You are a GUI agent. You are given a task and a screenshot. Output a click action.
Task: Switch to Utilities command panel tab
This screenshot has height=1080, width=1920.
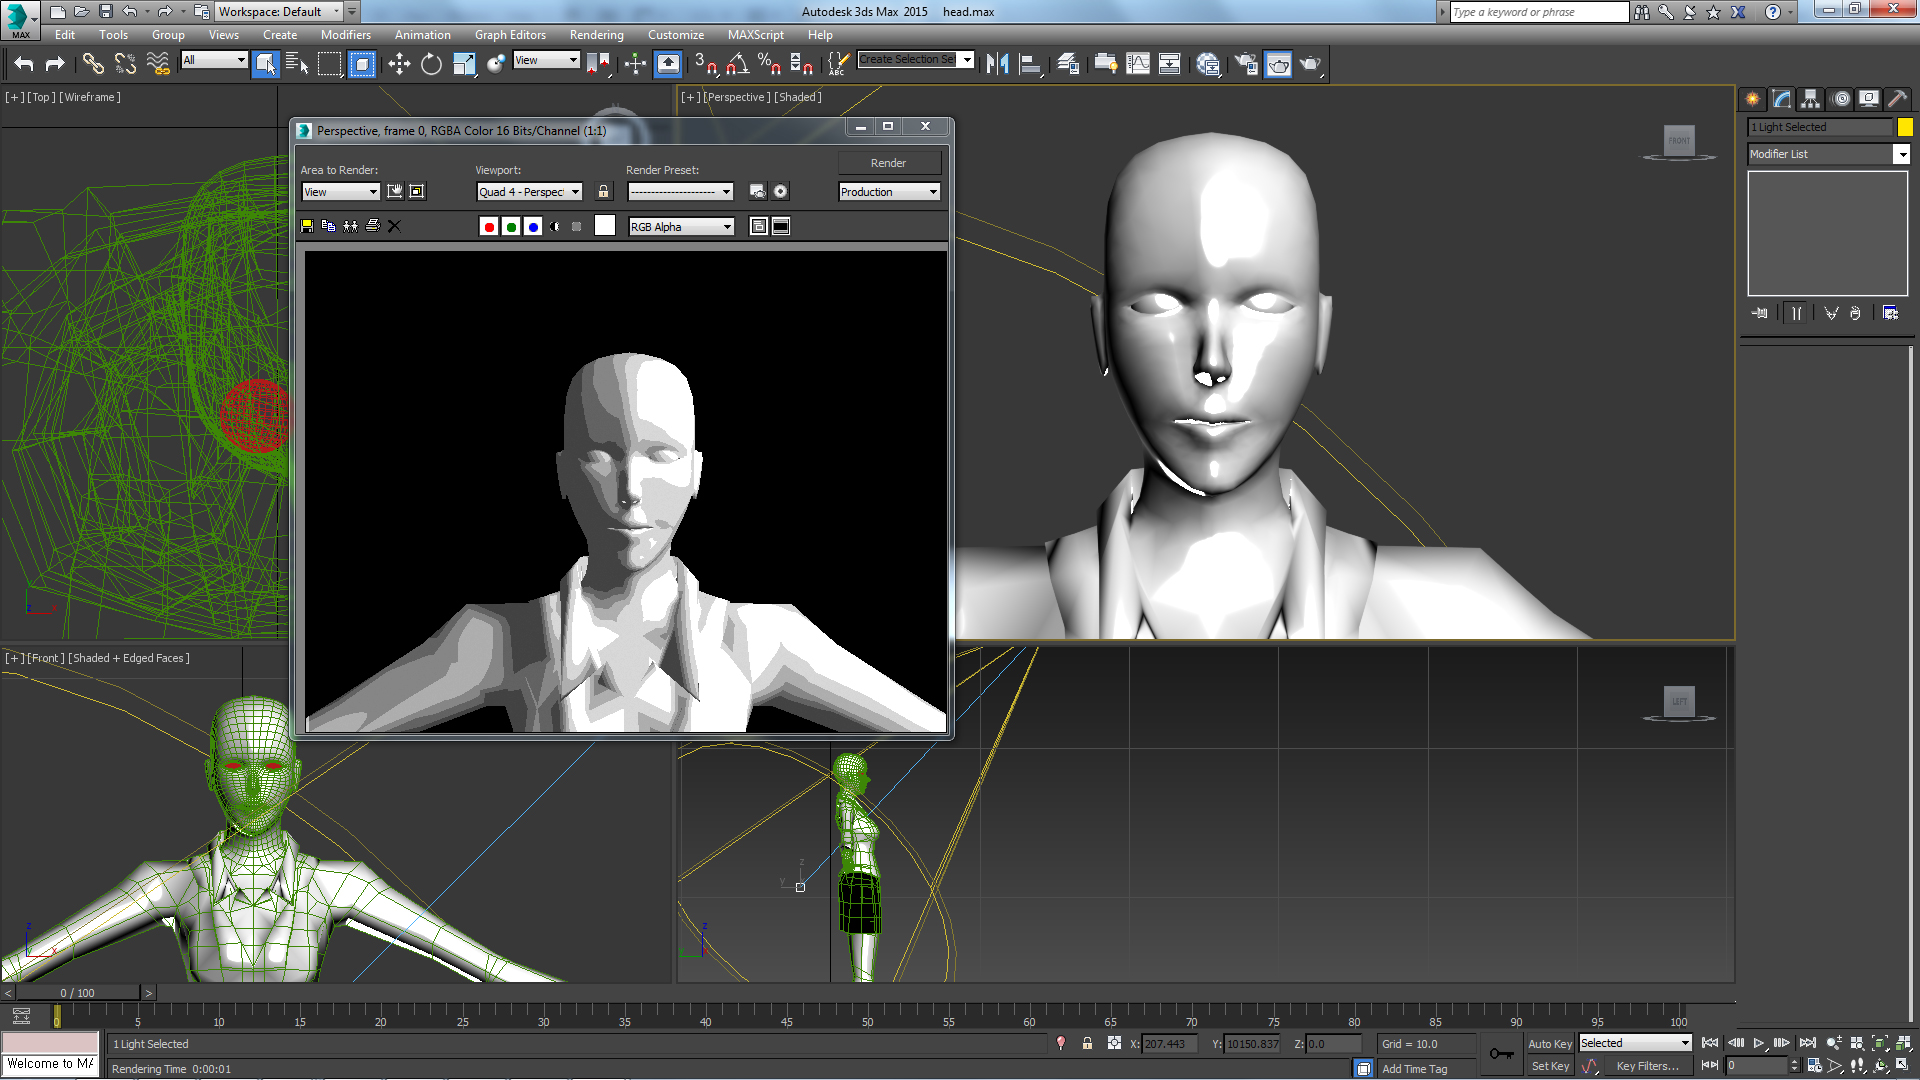click(x=1897, y=98)
